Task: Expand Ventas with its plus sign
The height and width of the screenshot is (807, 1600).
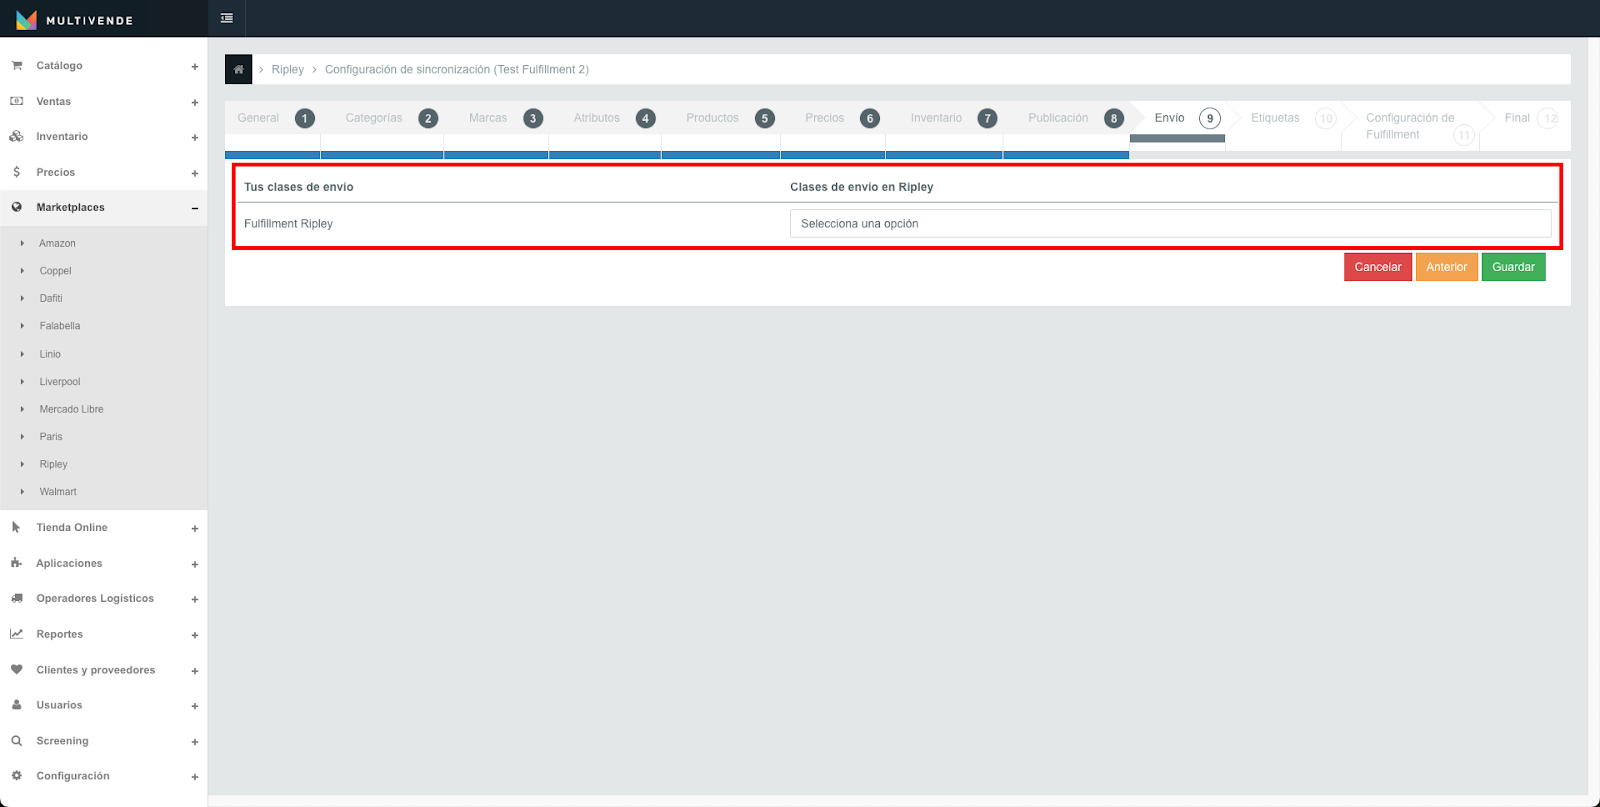Action: [195, 102]
